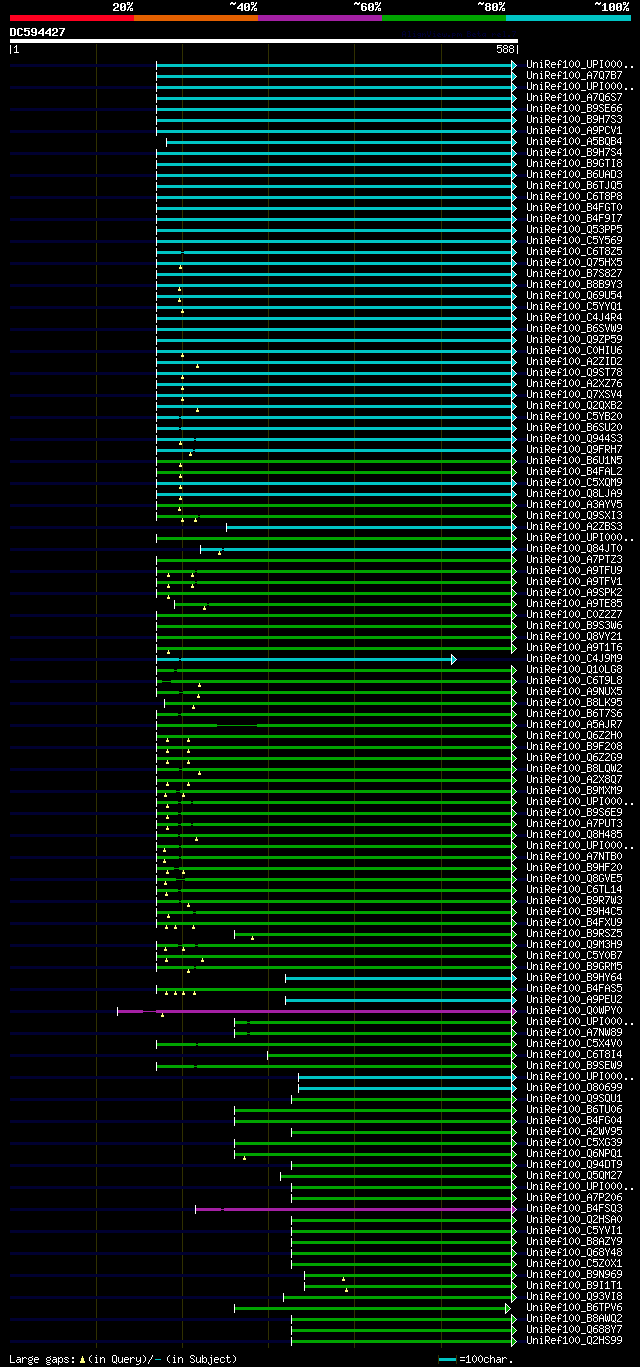Select the UniRef100_B4FAL2 label
Image resolution: width=640 pixels, height=1367 pixels.
574,471
